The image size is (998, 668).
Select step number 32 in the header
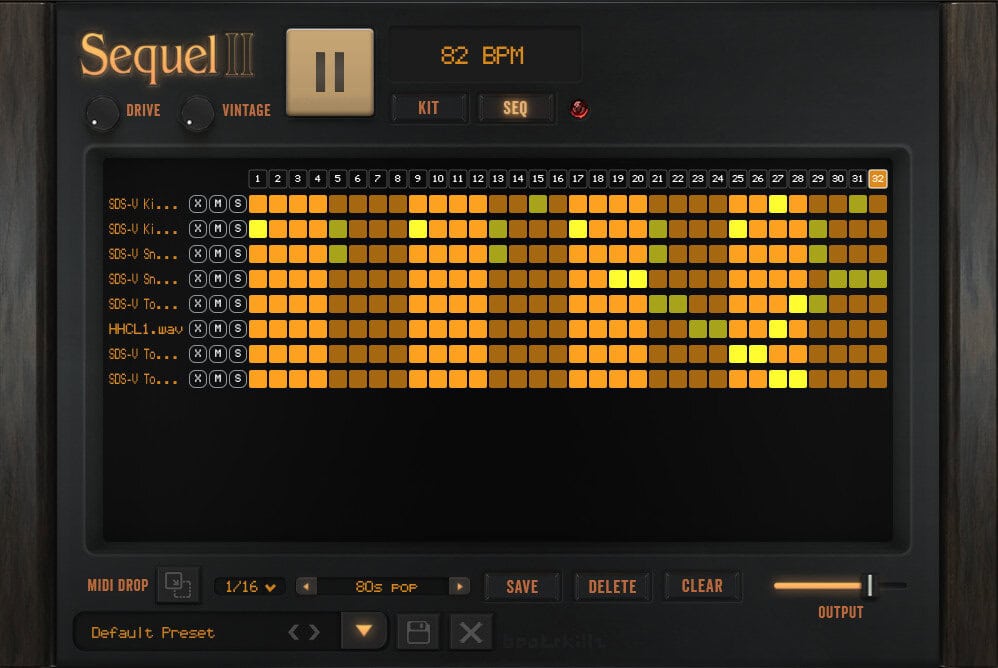(880, 178)
